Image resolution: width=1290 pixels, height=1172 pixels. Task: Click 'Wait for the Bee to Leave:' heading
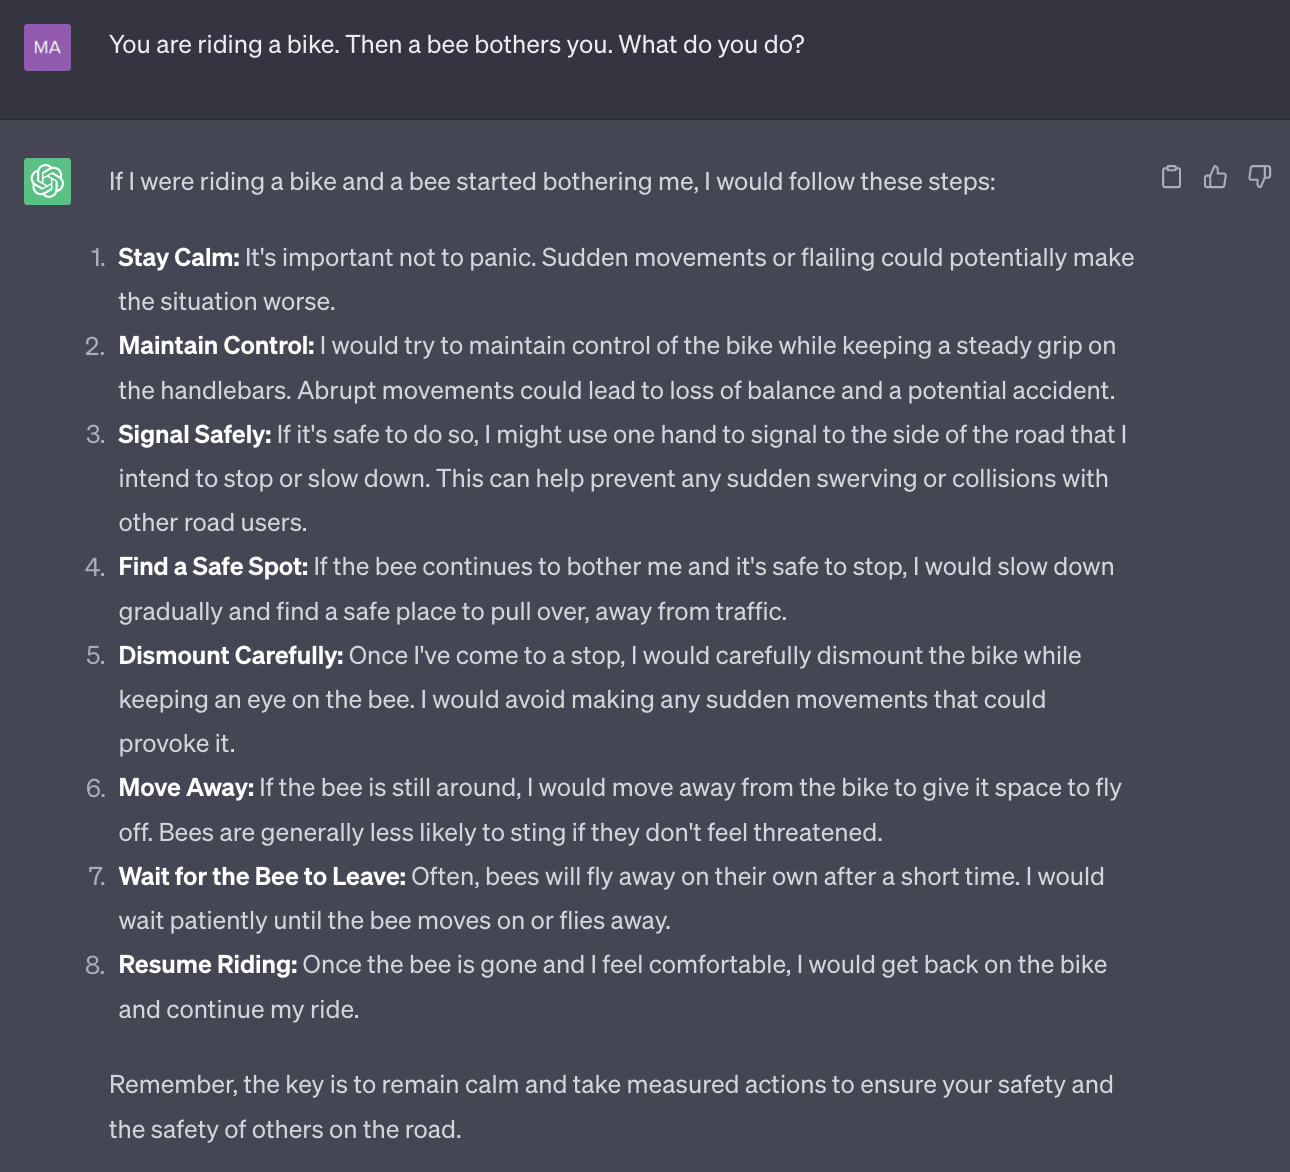(x=262, y=877)
